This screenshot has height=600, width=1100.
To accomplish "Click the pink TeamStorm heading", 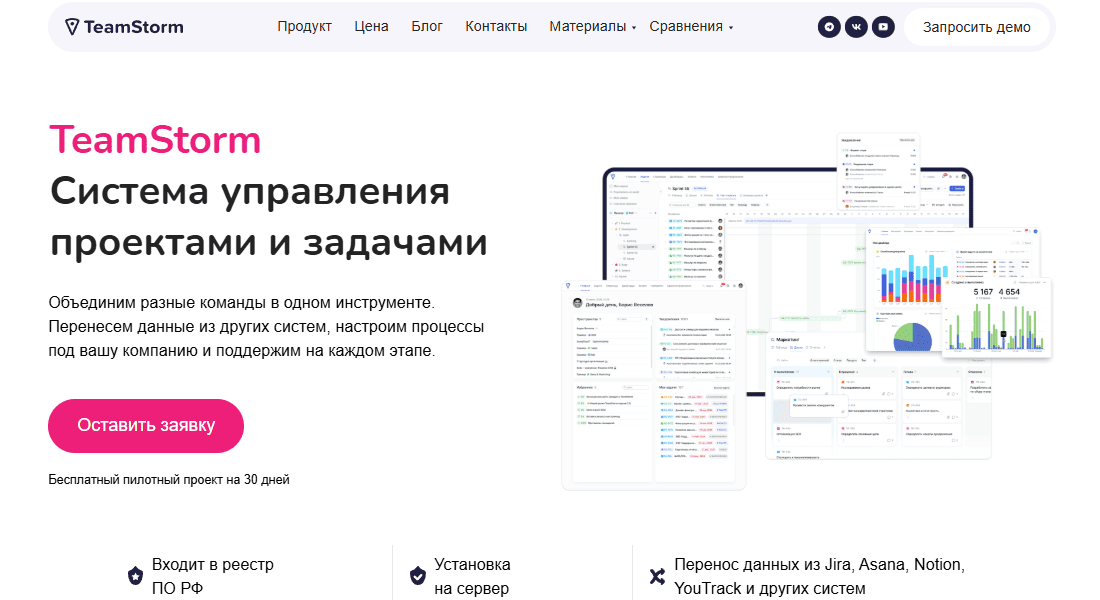I will click(155, 140).
